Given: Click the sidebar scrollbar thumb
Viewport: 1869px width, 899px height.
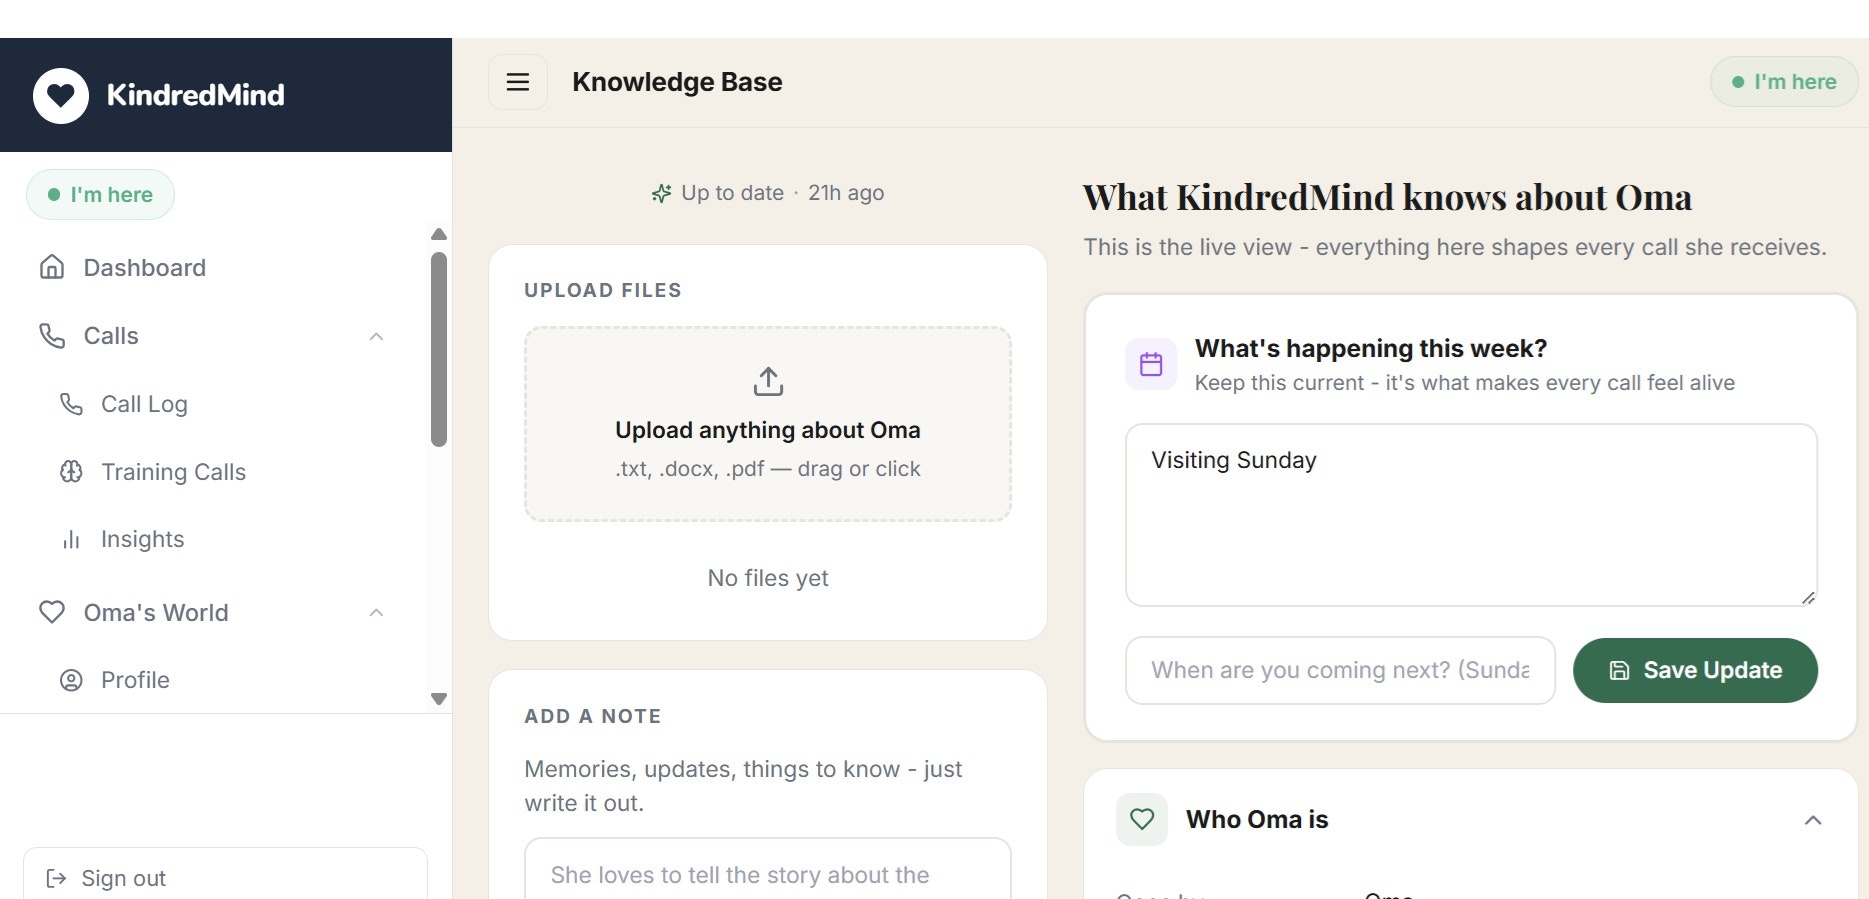Looking at the screenshot, I should pyautogui.click(x=438, y=349).
